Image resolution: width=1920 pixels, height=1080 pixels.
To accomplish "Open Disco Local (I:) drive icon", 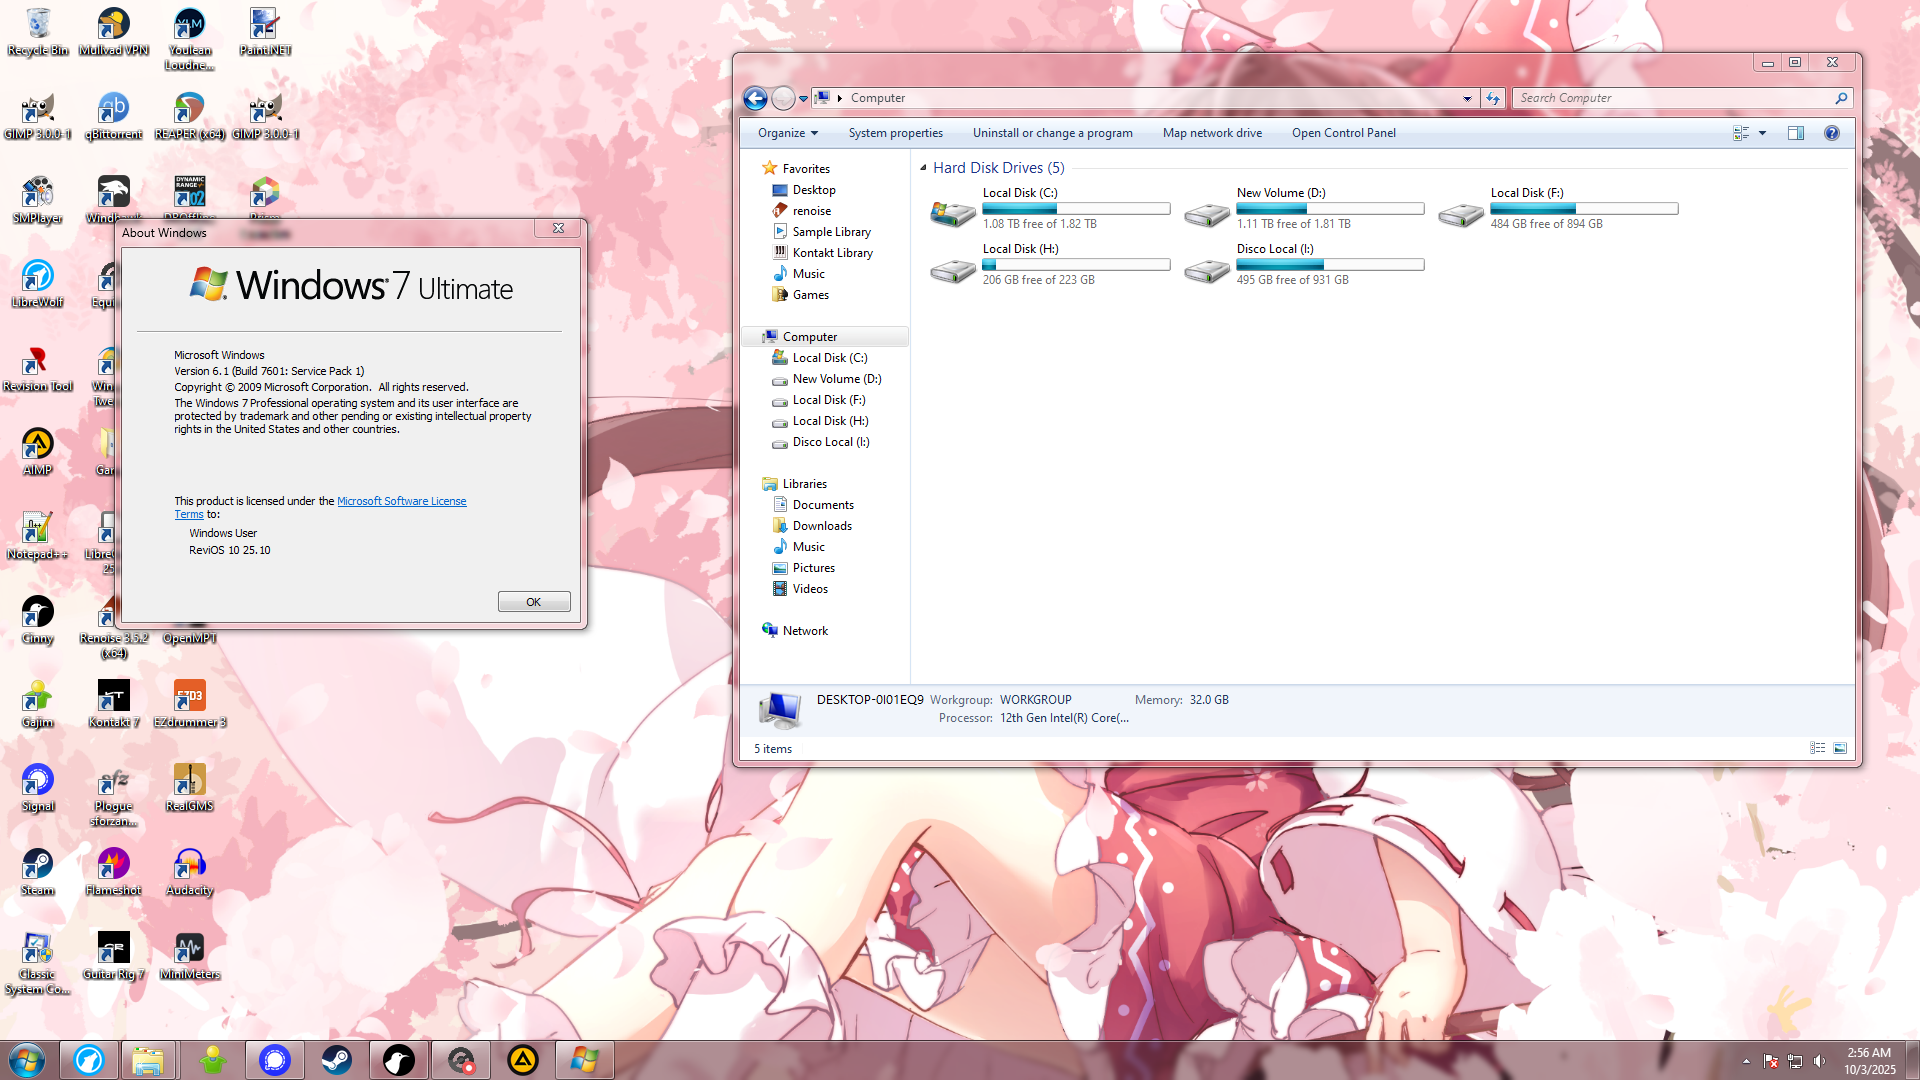I will pos(1206,269).
